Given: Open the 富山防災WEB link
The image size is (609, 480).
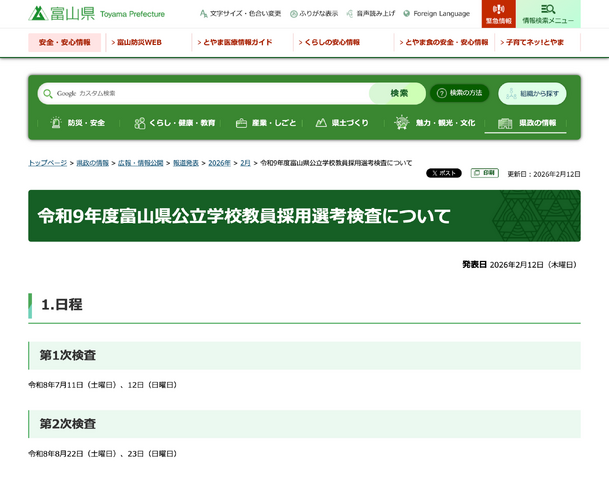Looking at the screenshot, I should click(136, 42).
